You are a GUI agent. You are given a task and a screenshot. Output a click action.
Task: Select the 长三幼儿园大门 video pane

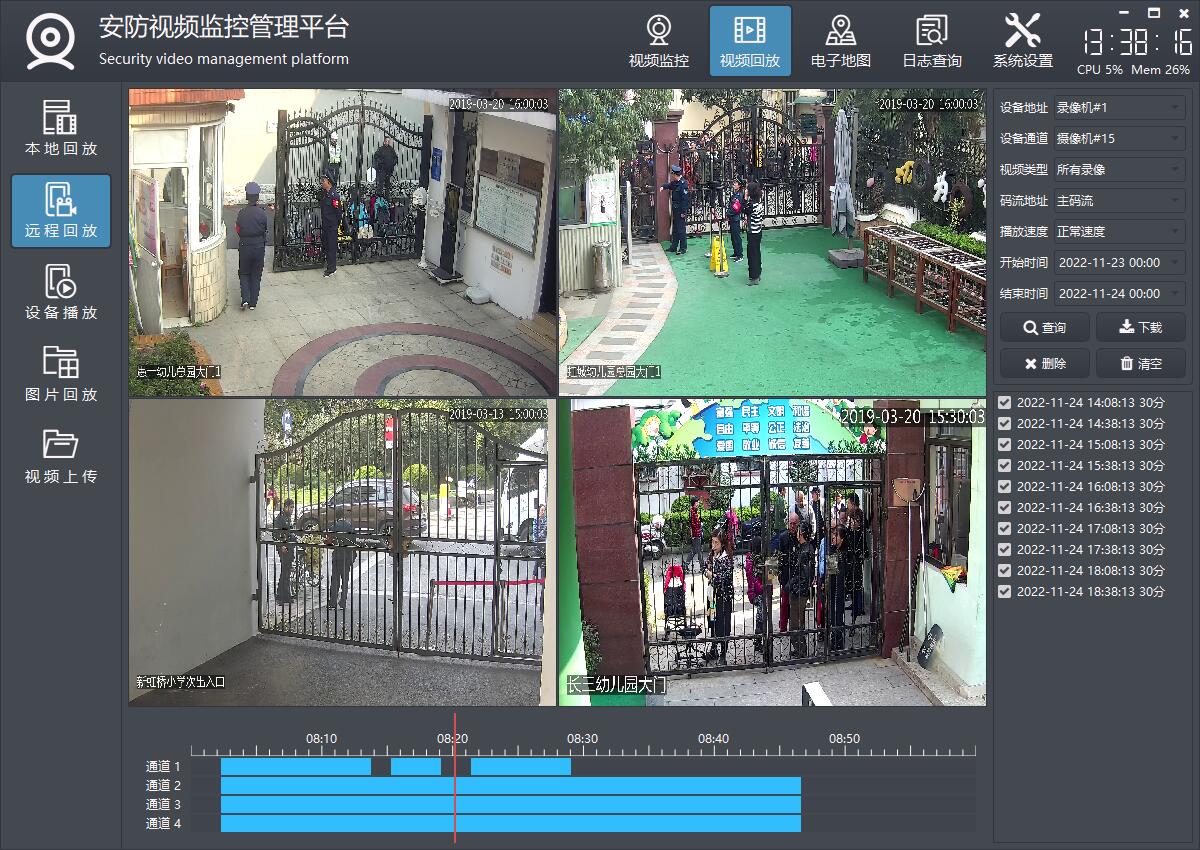click(x=772, y=552)
